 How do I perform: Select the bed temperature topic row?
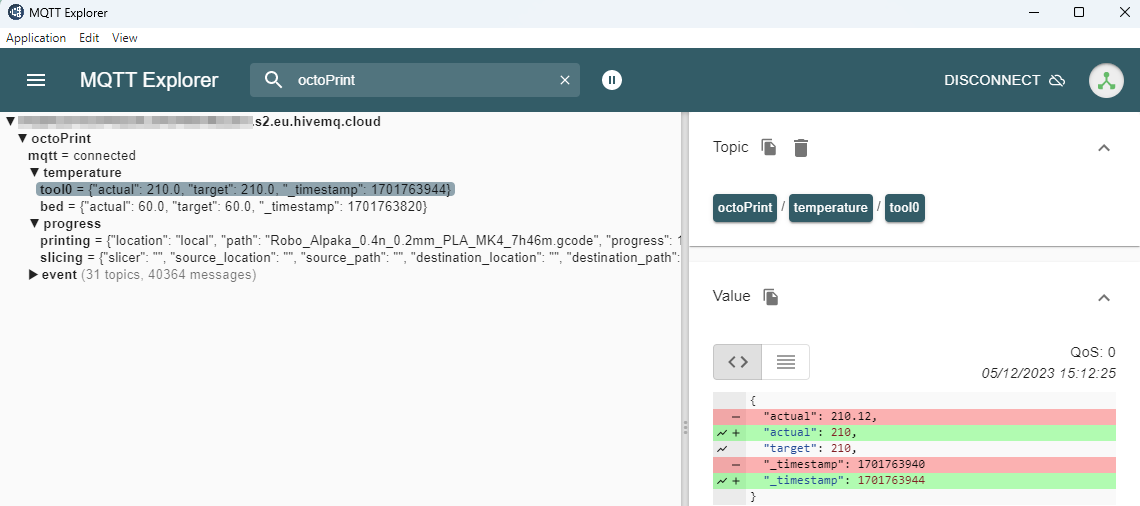(233, 206)
